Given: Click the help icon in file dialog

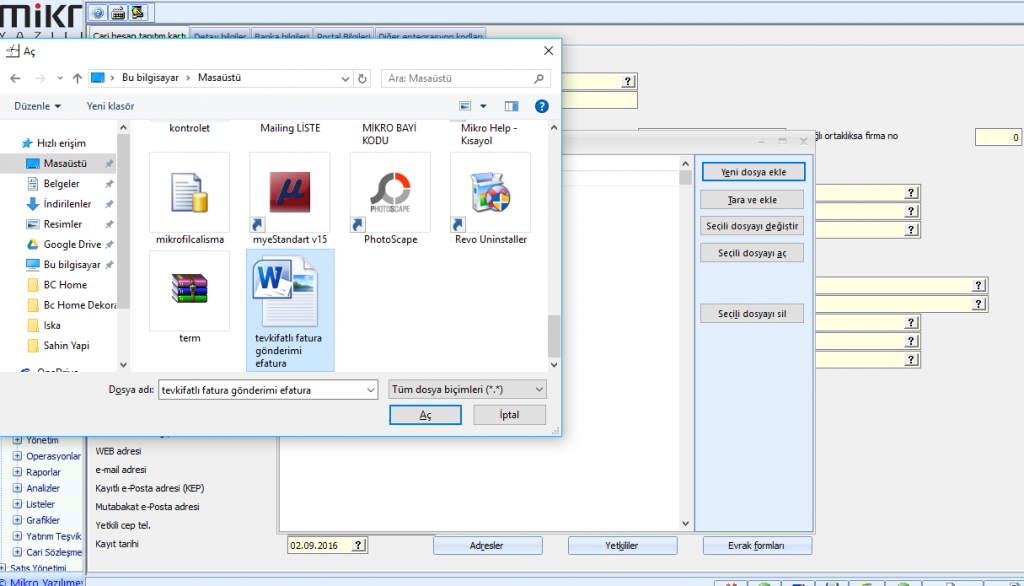Looking at the screenshot, I should 541,106.
